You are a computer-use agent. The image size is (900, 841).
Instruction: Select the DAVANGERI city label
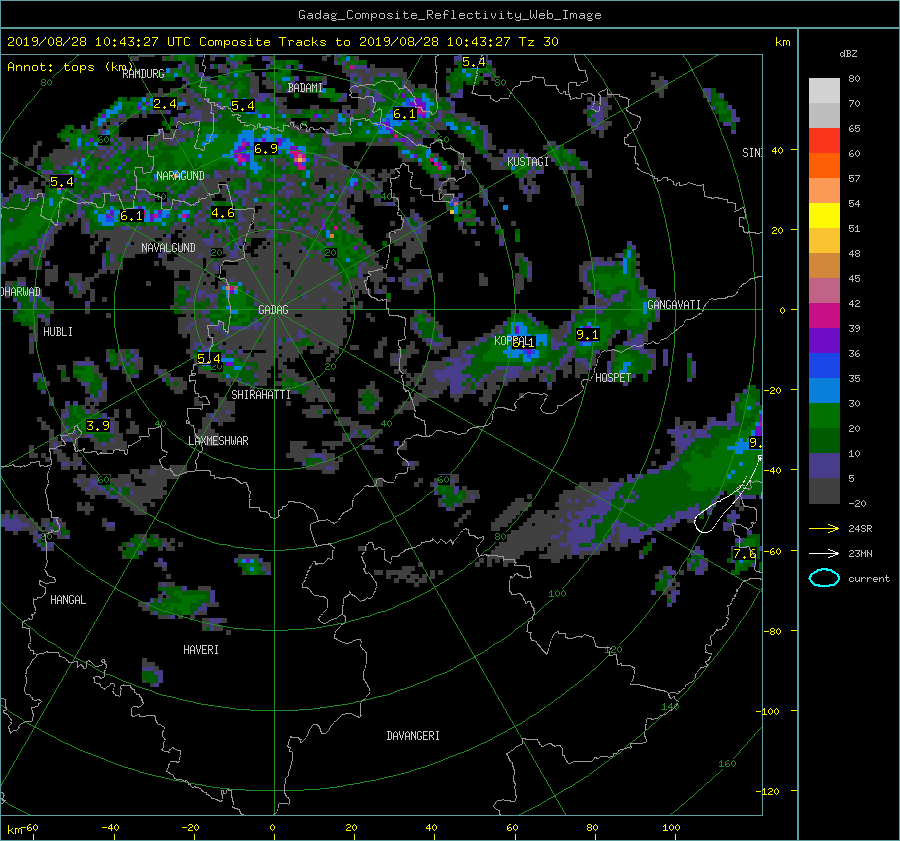pyautogui.click(x=413, y=736)
